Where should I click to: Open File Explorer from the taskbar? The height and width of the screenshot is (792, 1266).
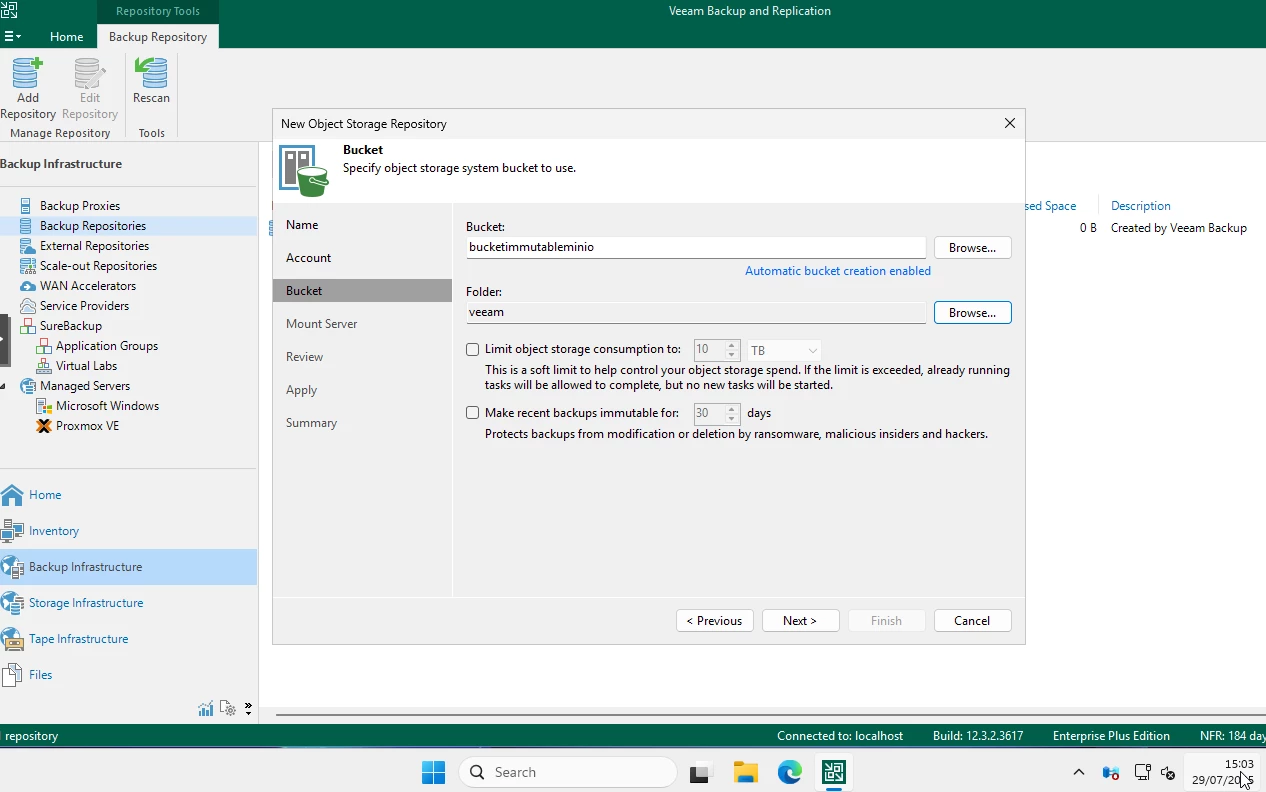[x=745, y=772]
